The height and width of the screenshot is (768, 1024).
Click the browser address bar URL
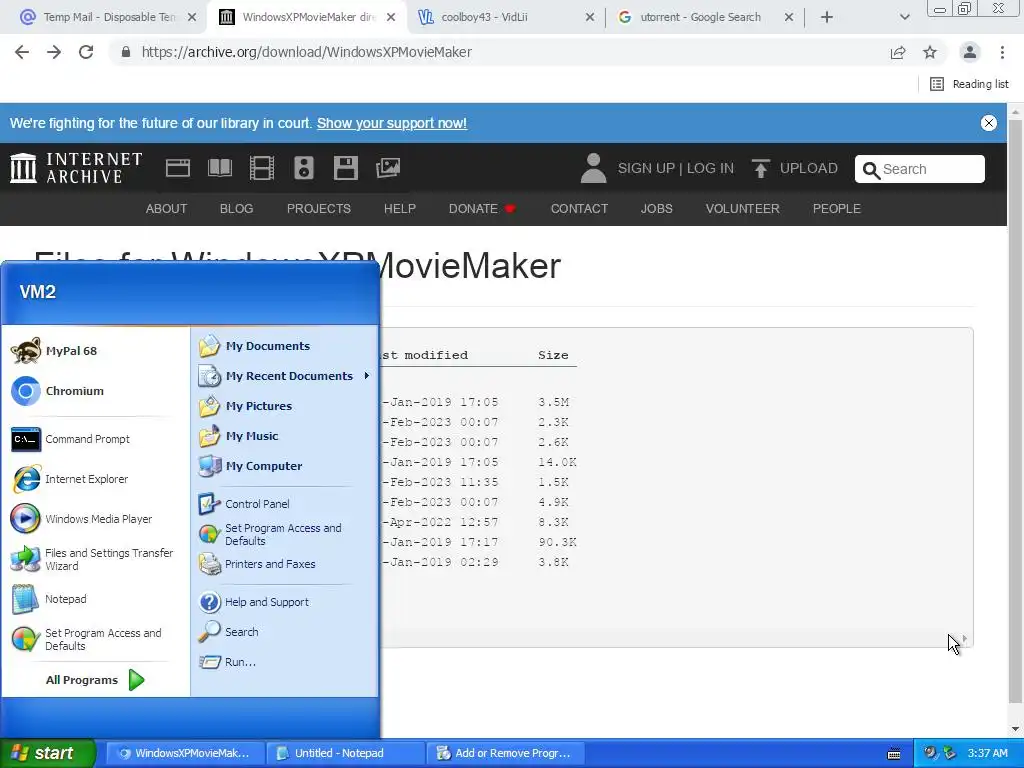(306, 52)
